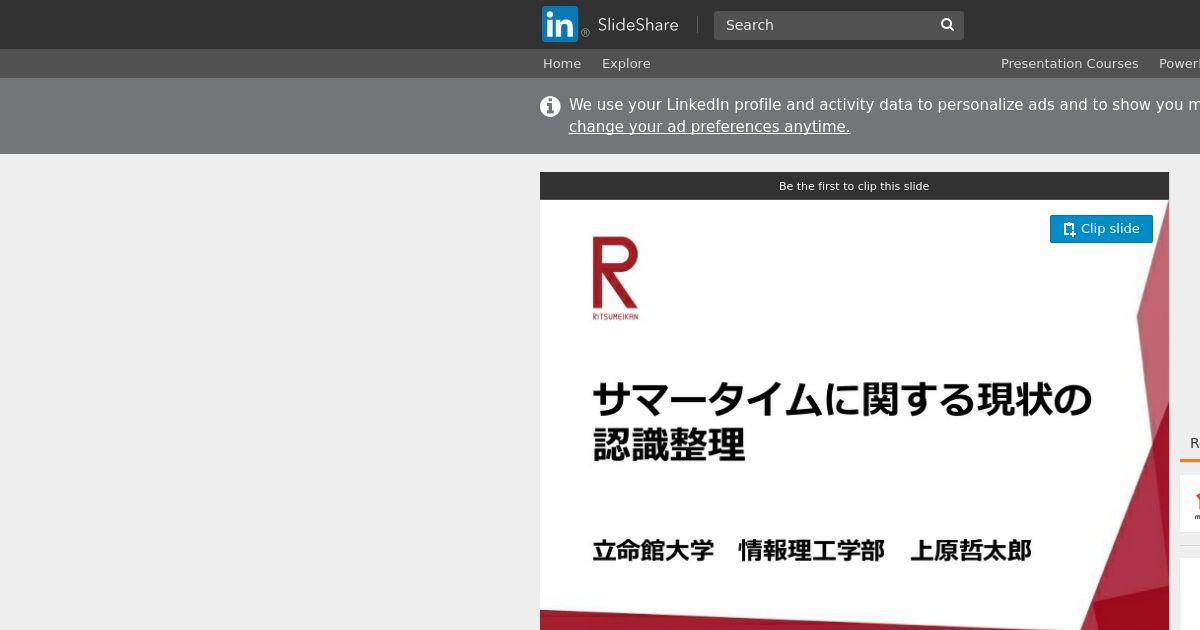Open the SlideShare home wordmark

[638, 25]
